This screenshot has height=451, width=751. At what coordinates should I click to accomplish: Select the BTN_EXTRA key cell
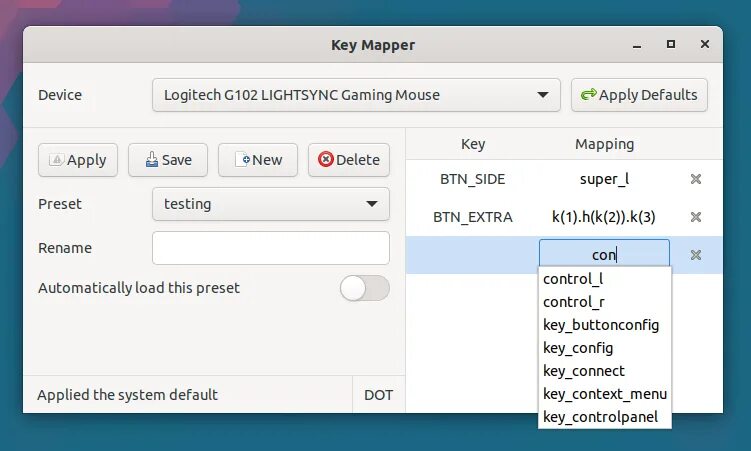pyautogui.click(x=473, y=217)
